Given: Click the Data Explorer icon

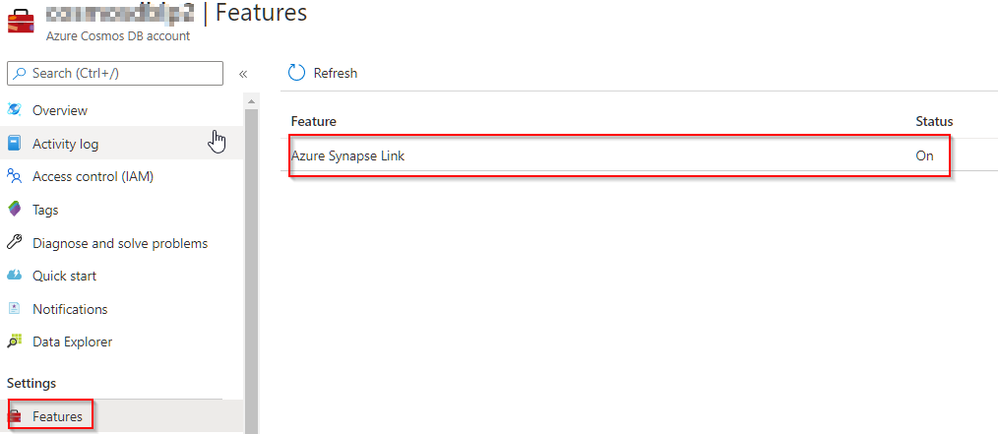Looking at the screenshot, I should tap(14, 342).
